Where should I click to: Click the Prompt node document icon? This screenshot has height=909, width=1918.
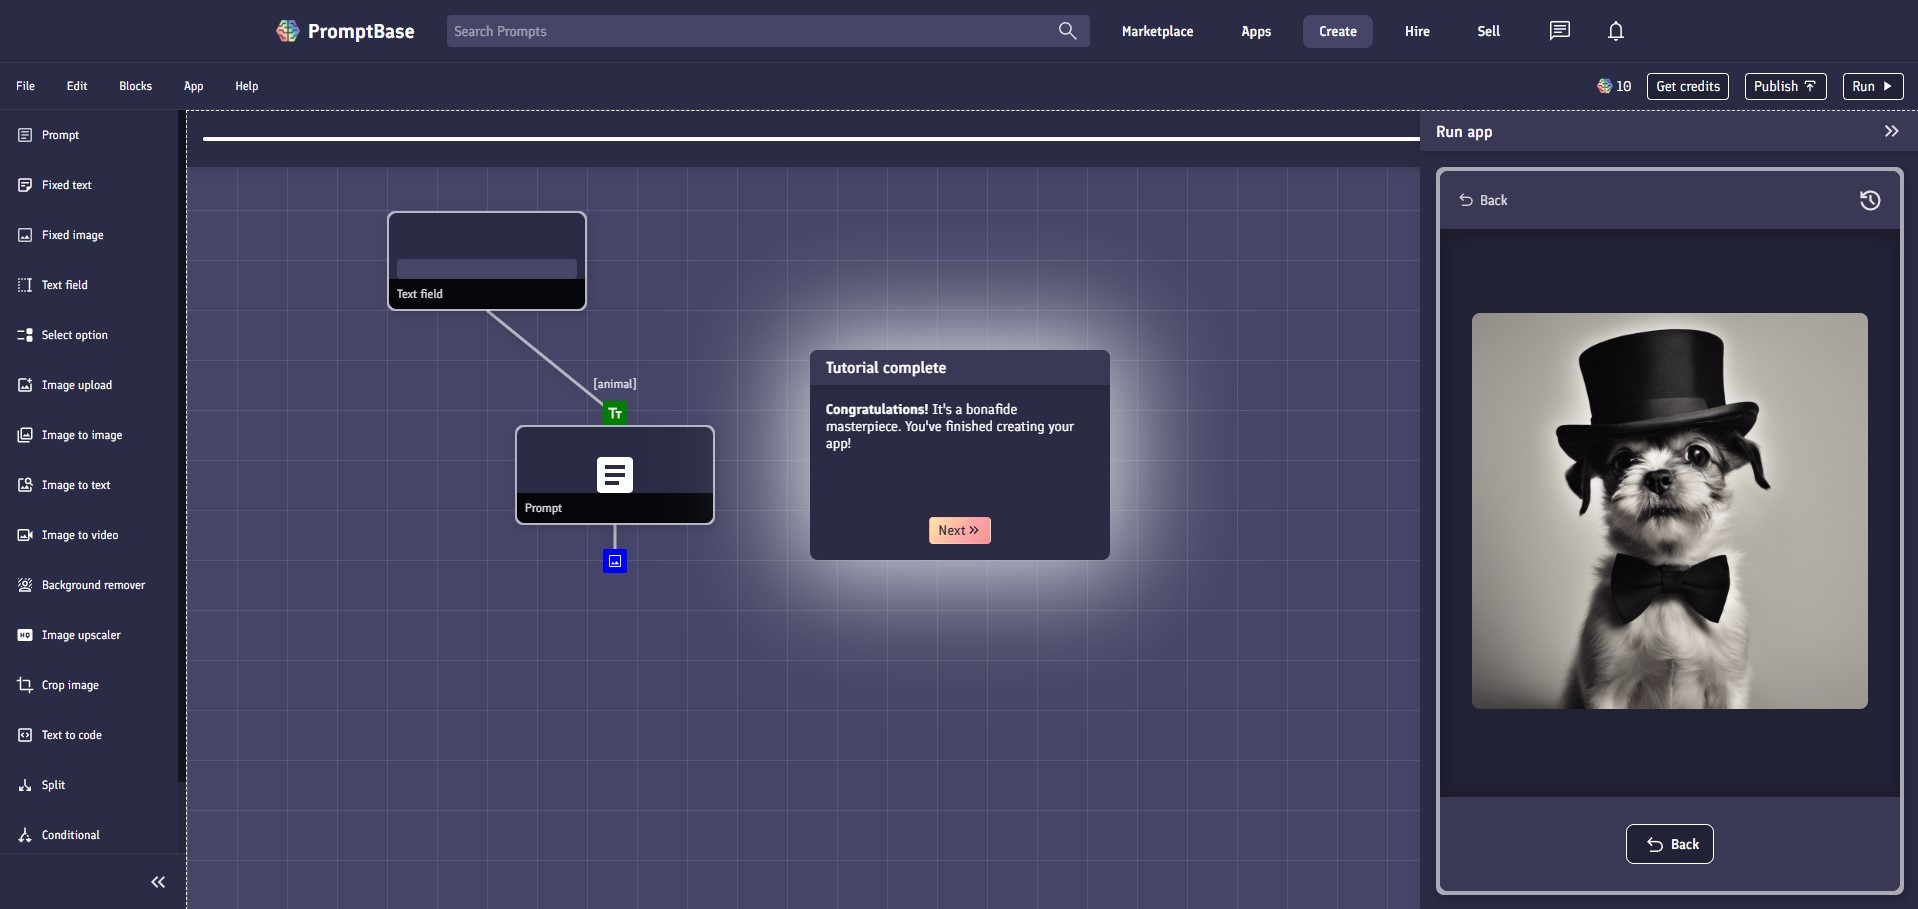click(615, 475)
